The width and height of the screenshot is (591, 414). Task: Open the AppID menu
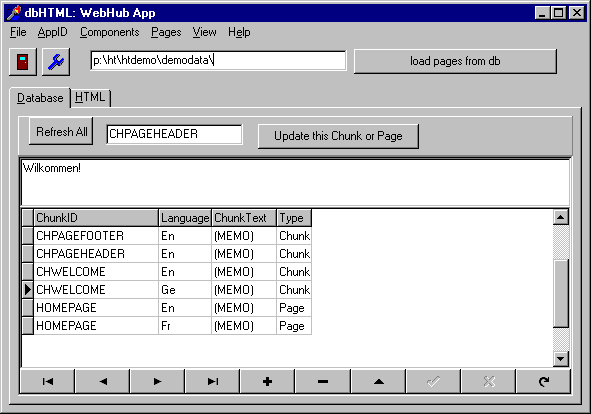click(x=52, y=32)
